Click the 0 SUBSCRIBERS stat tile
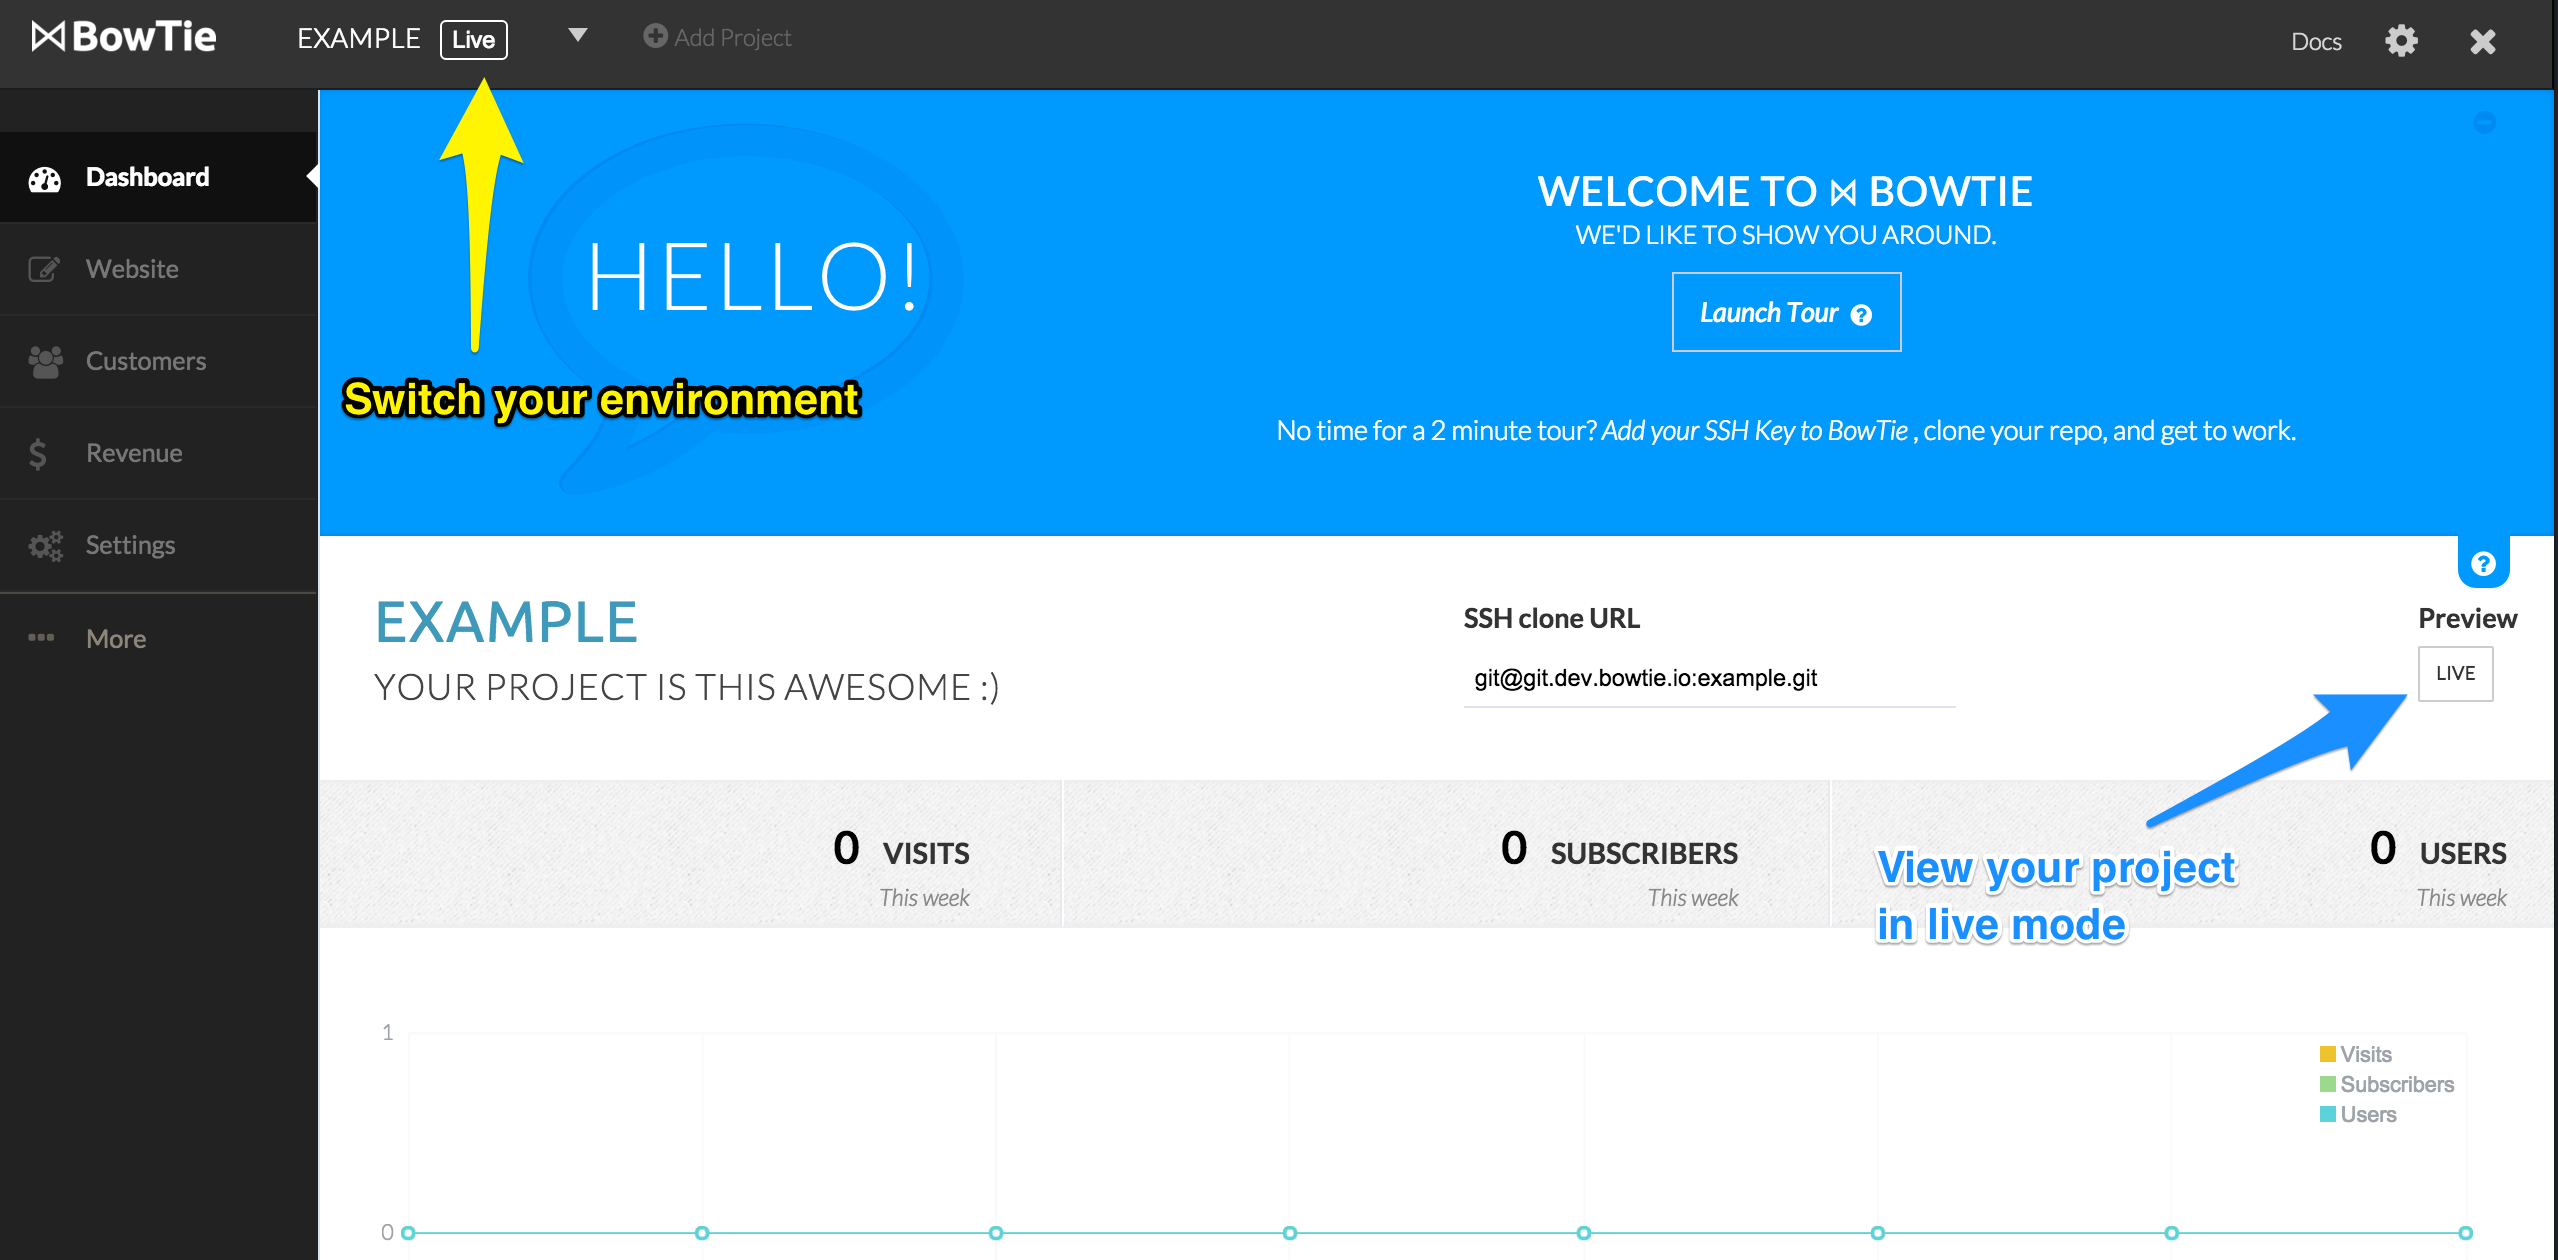 (1446, 854)
